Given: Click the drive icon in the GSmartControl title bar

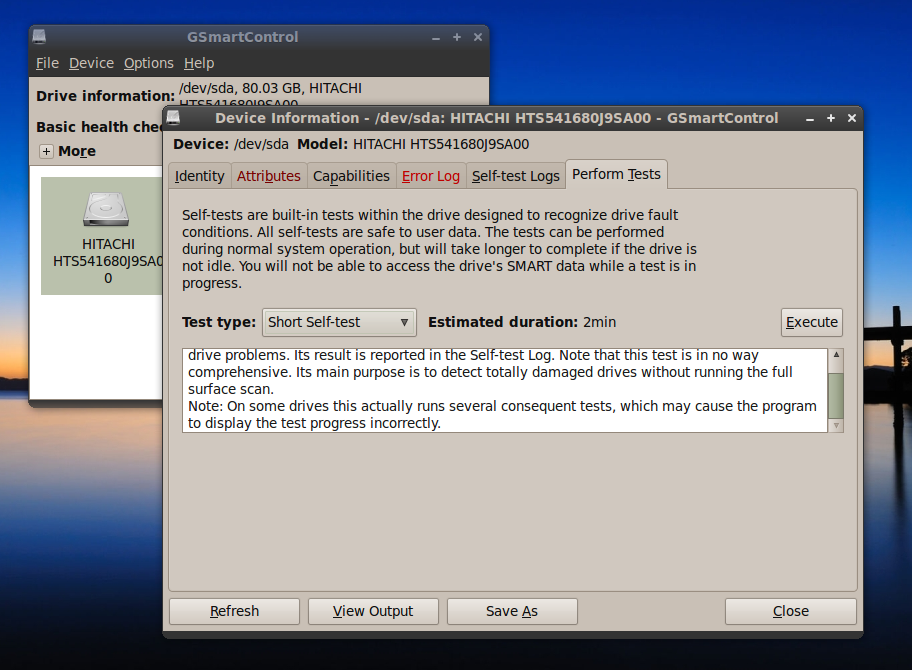Looking at the screenshot, I should tap(39, 37).
